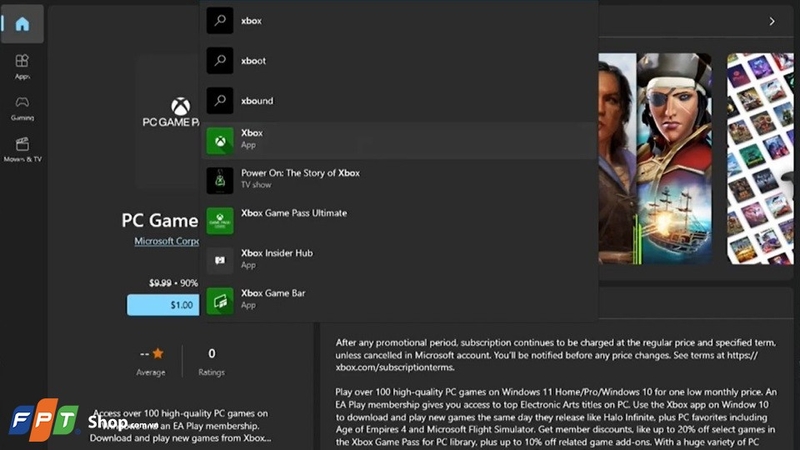Viewport: 800px width, 450px height.
Task: Click the Game Pass Ultimate icon
Action: 220,221
